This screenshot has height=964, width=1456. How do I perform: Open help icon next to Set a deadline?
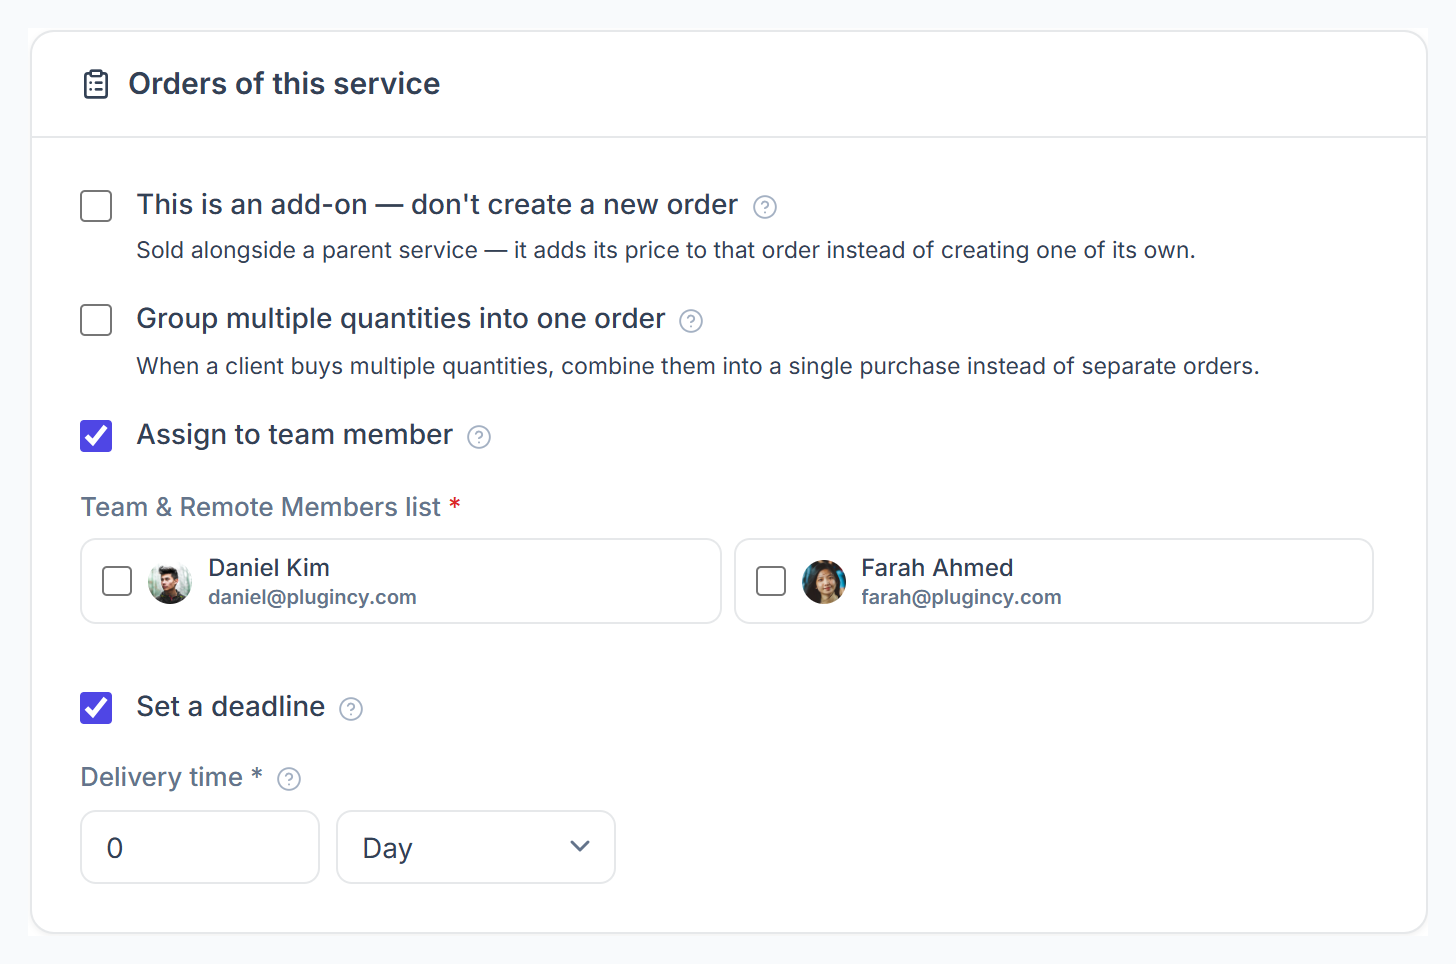351,709
